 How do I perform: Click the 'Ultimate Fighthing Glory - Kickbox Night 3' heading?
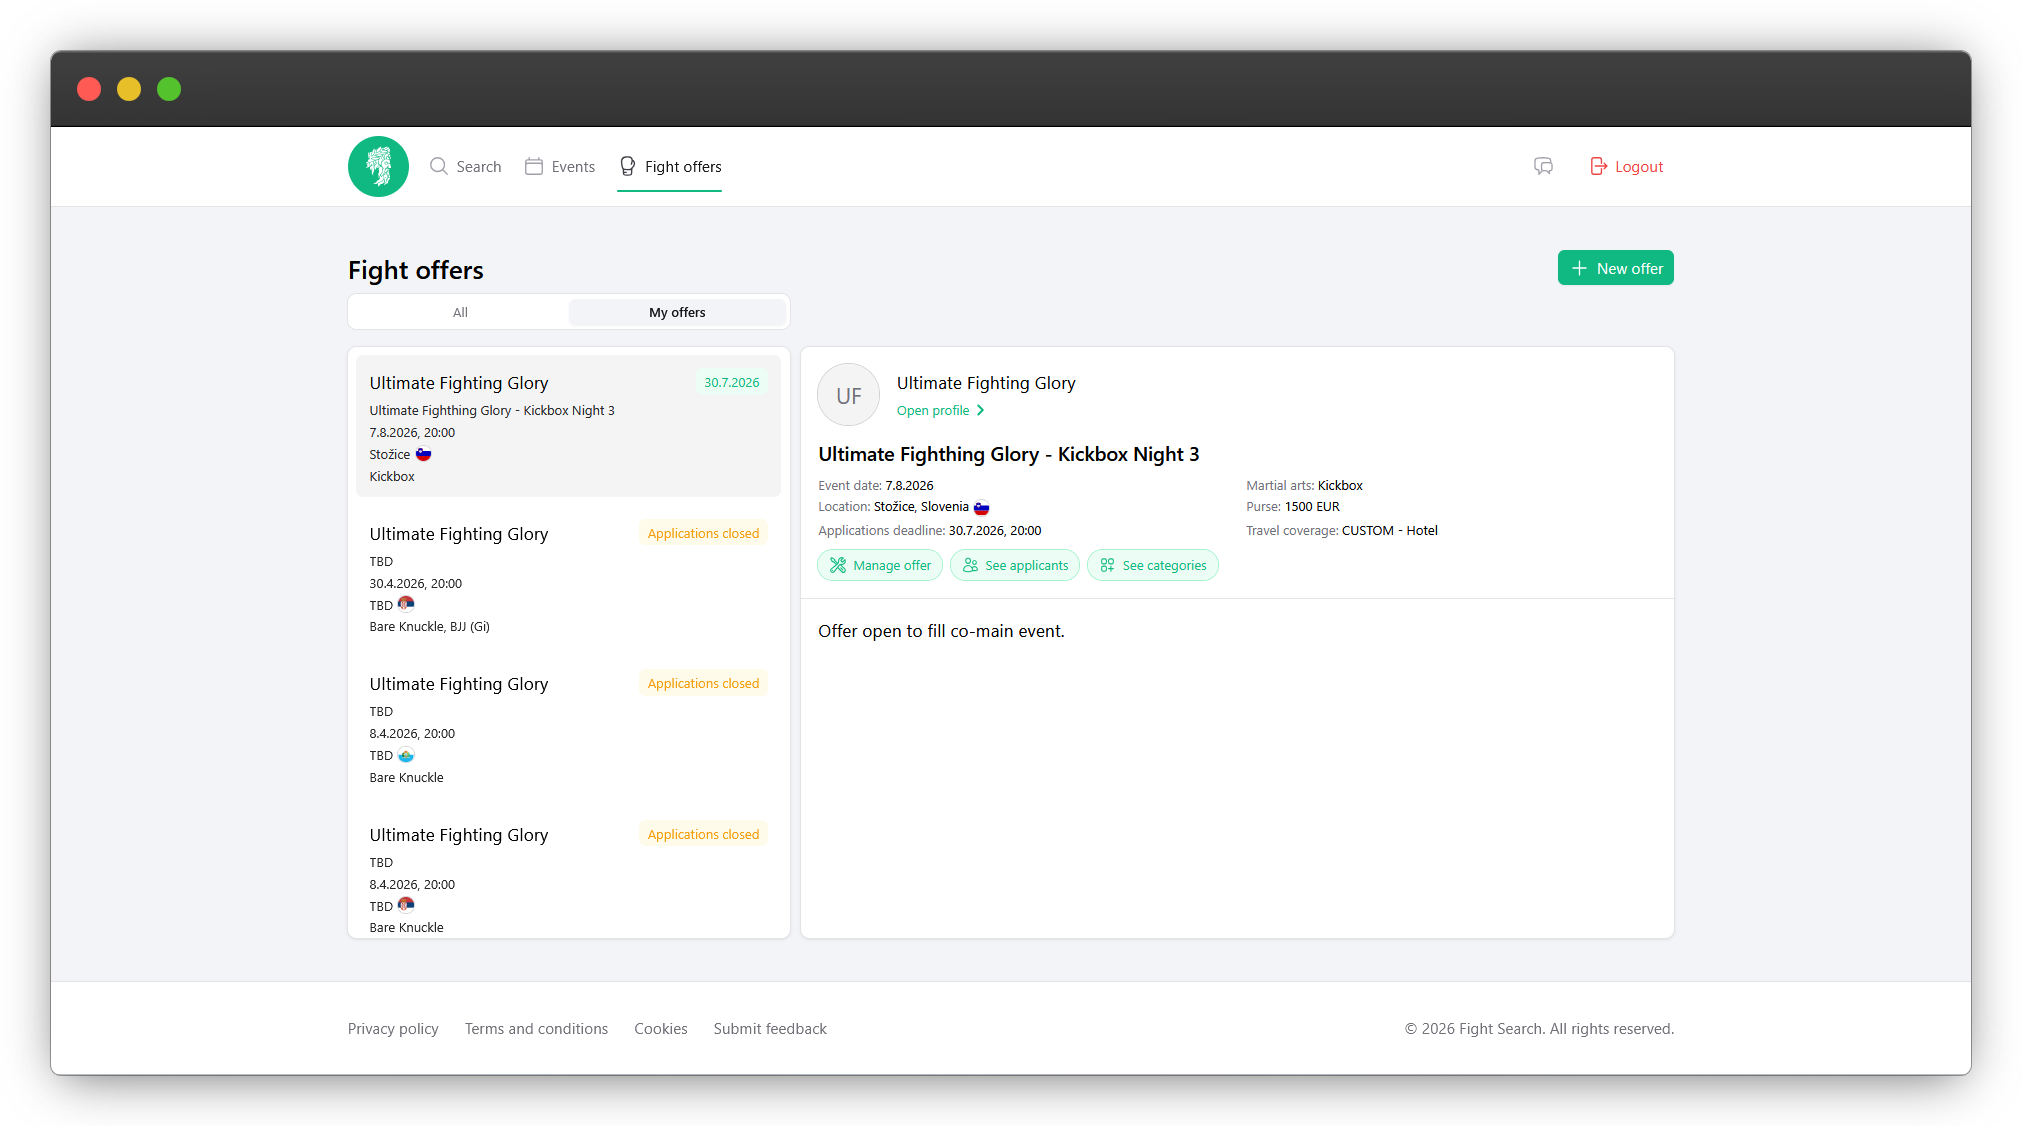tap(1009, 454)
